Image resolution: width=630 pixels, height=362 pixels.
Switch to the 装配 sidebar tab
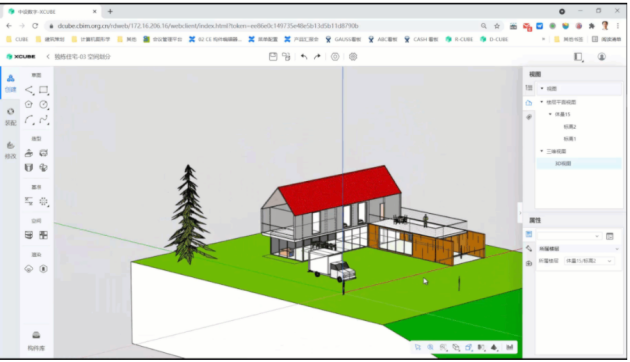click(x=10, y=117)
